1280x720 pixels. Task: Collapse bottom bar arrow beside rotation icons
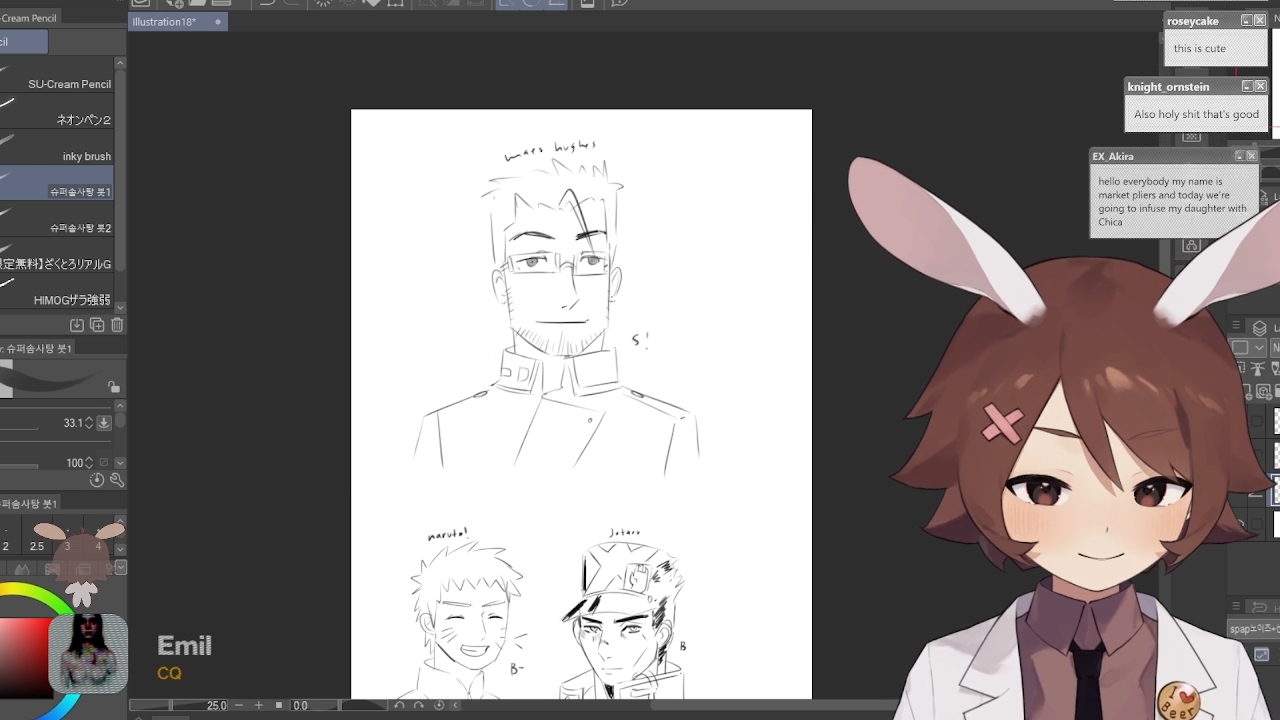(x=455, y=705)
